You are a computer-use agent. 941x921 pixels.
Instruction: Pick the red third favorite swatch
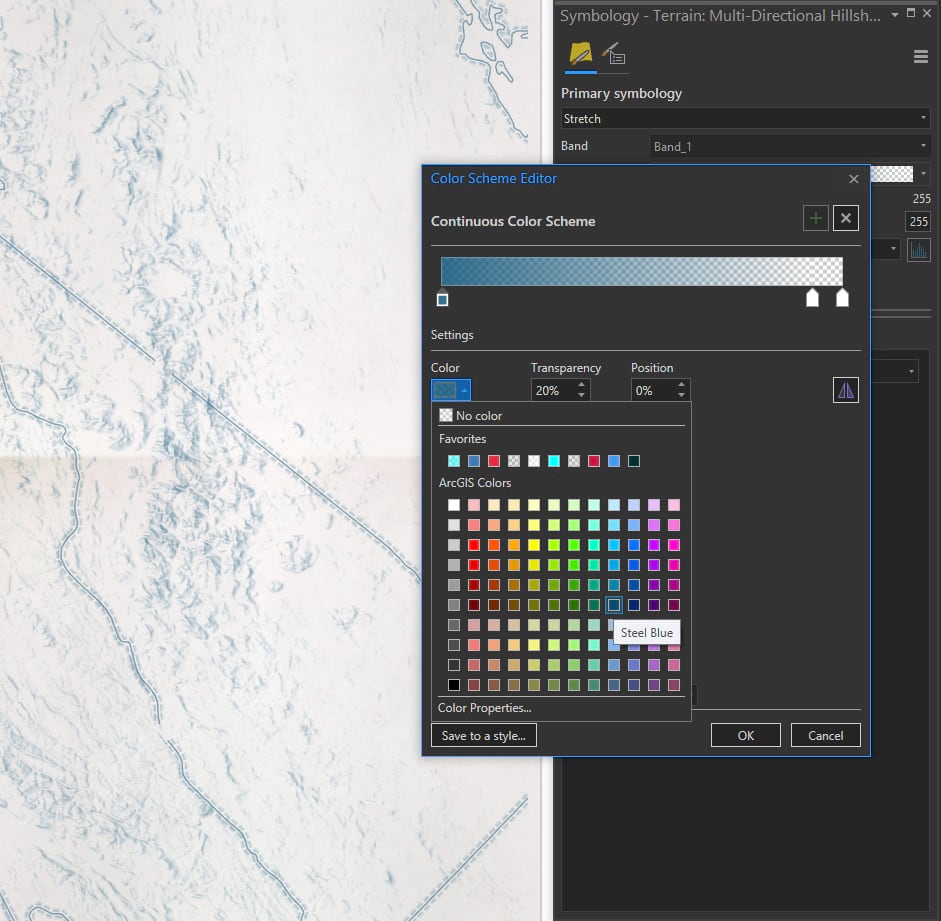click(x=494, y=461)
